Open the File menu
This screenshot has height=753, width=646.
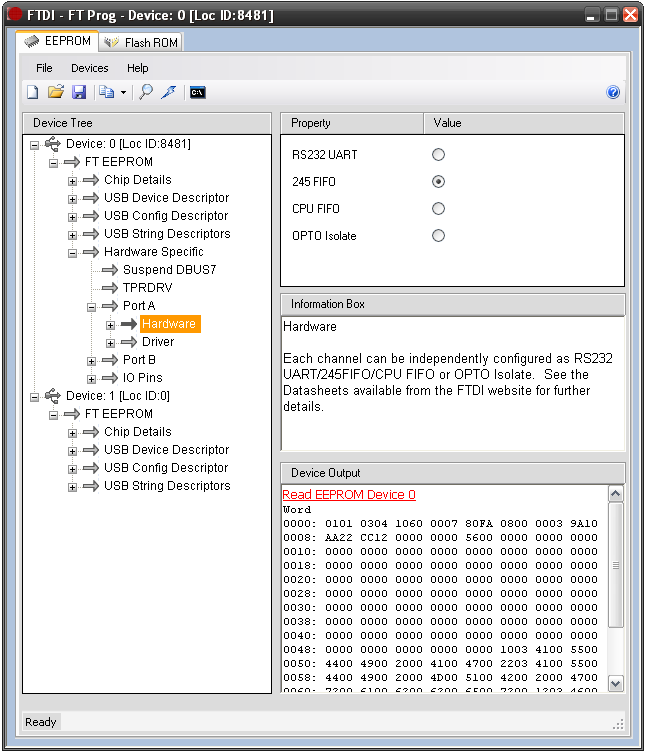(x=44, y=68)
